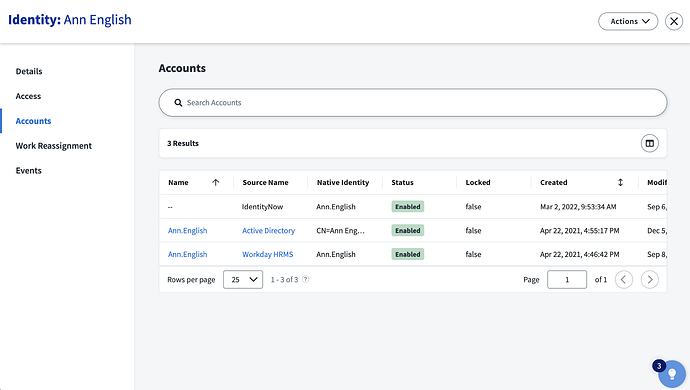Open the Workday HRMS source link

[x=268, y=254]
